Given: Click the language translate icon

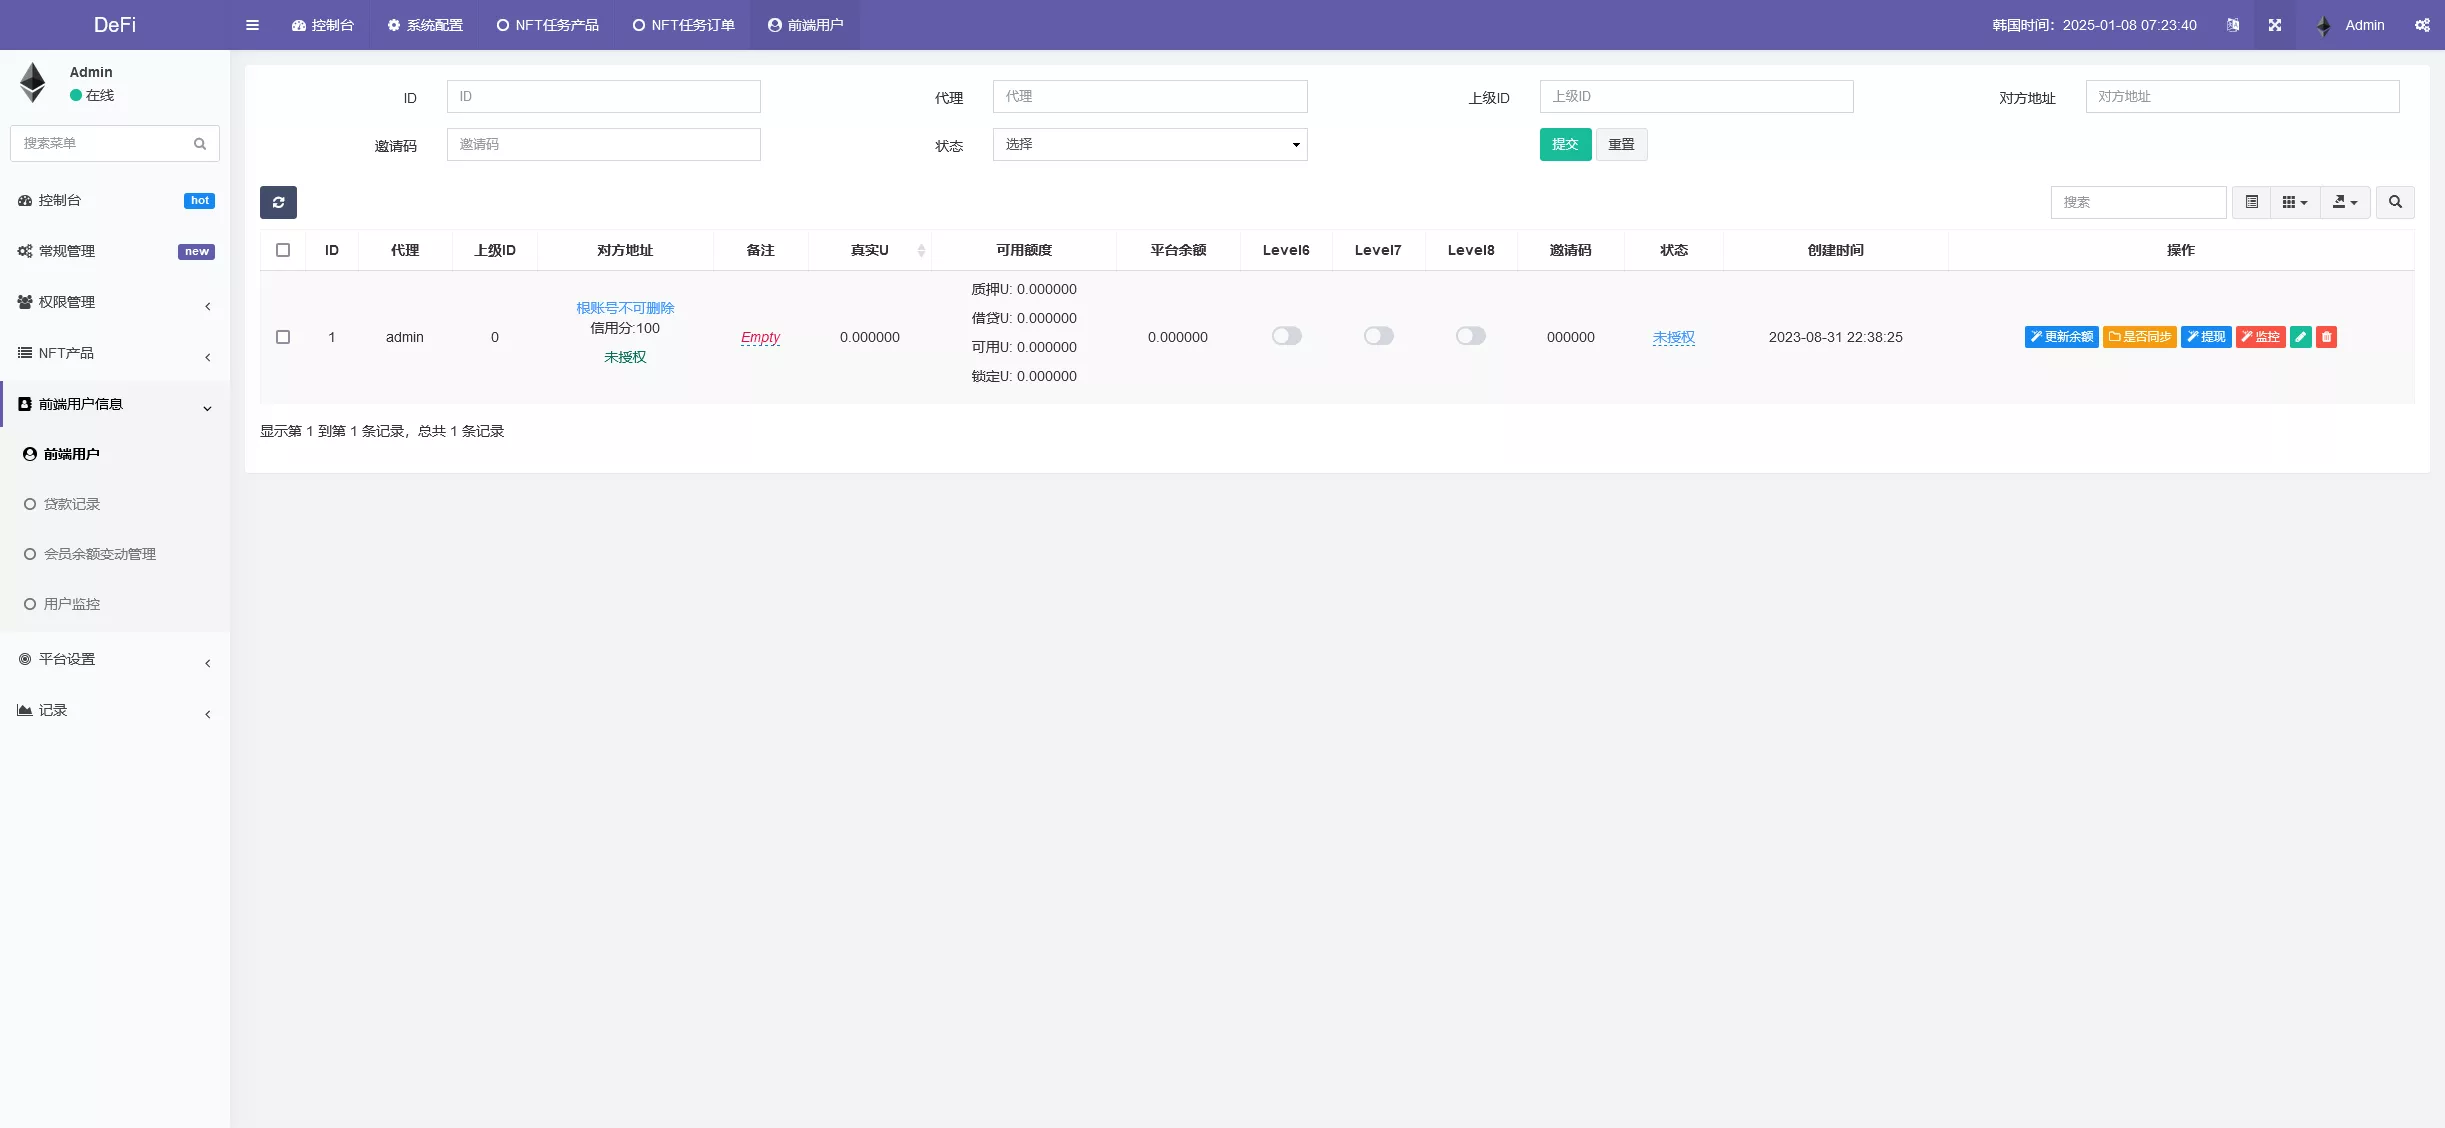Looking at the screenshot, I should pos(2233,25).
